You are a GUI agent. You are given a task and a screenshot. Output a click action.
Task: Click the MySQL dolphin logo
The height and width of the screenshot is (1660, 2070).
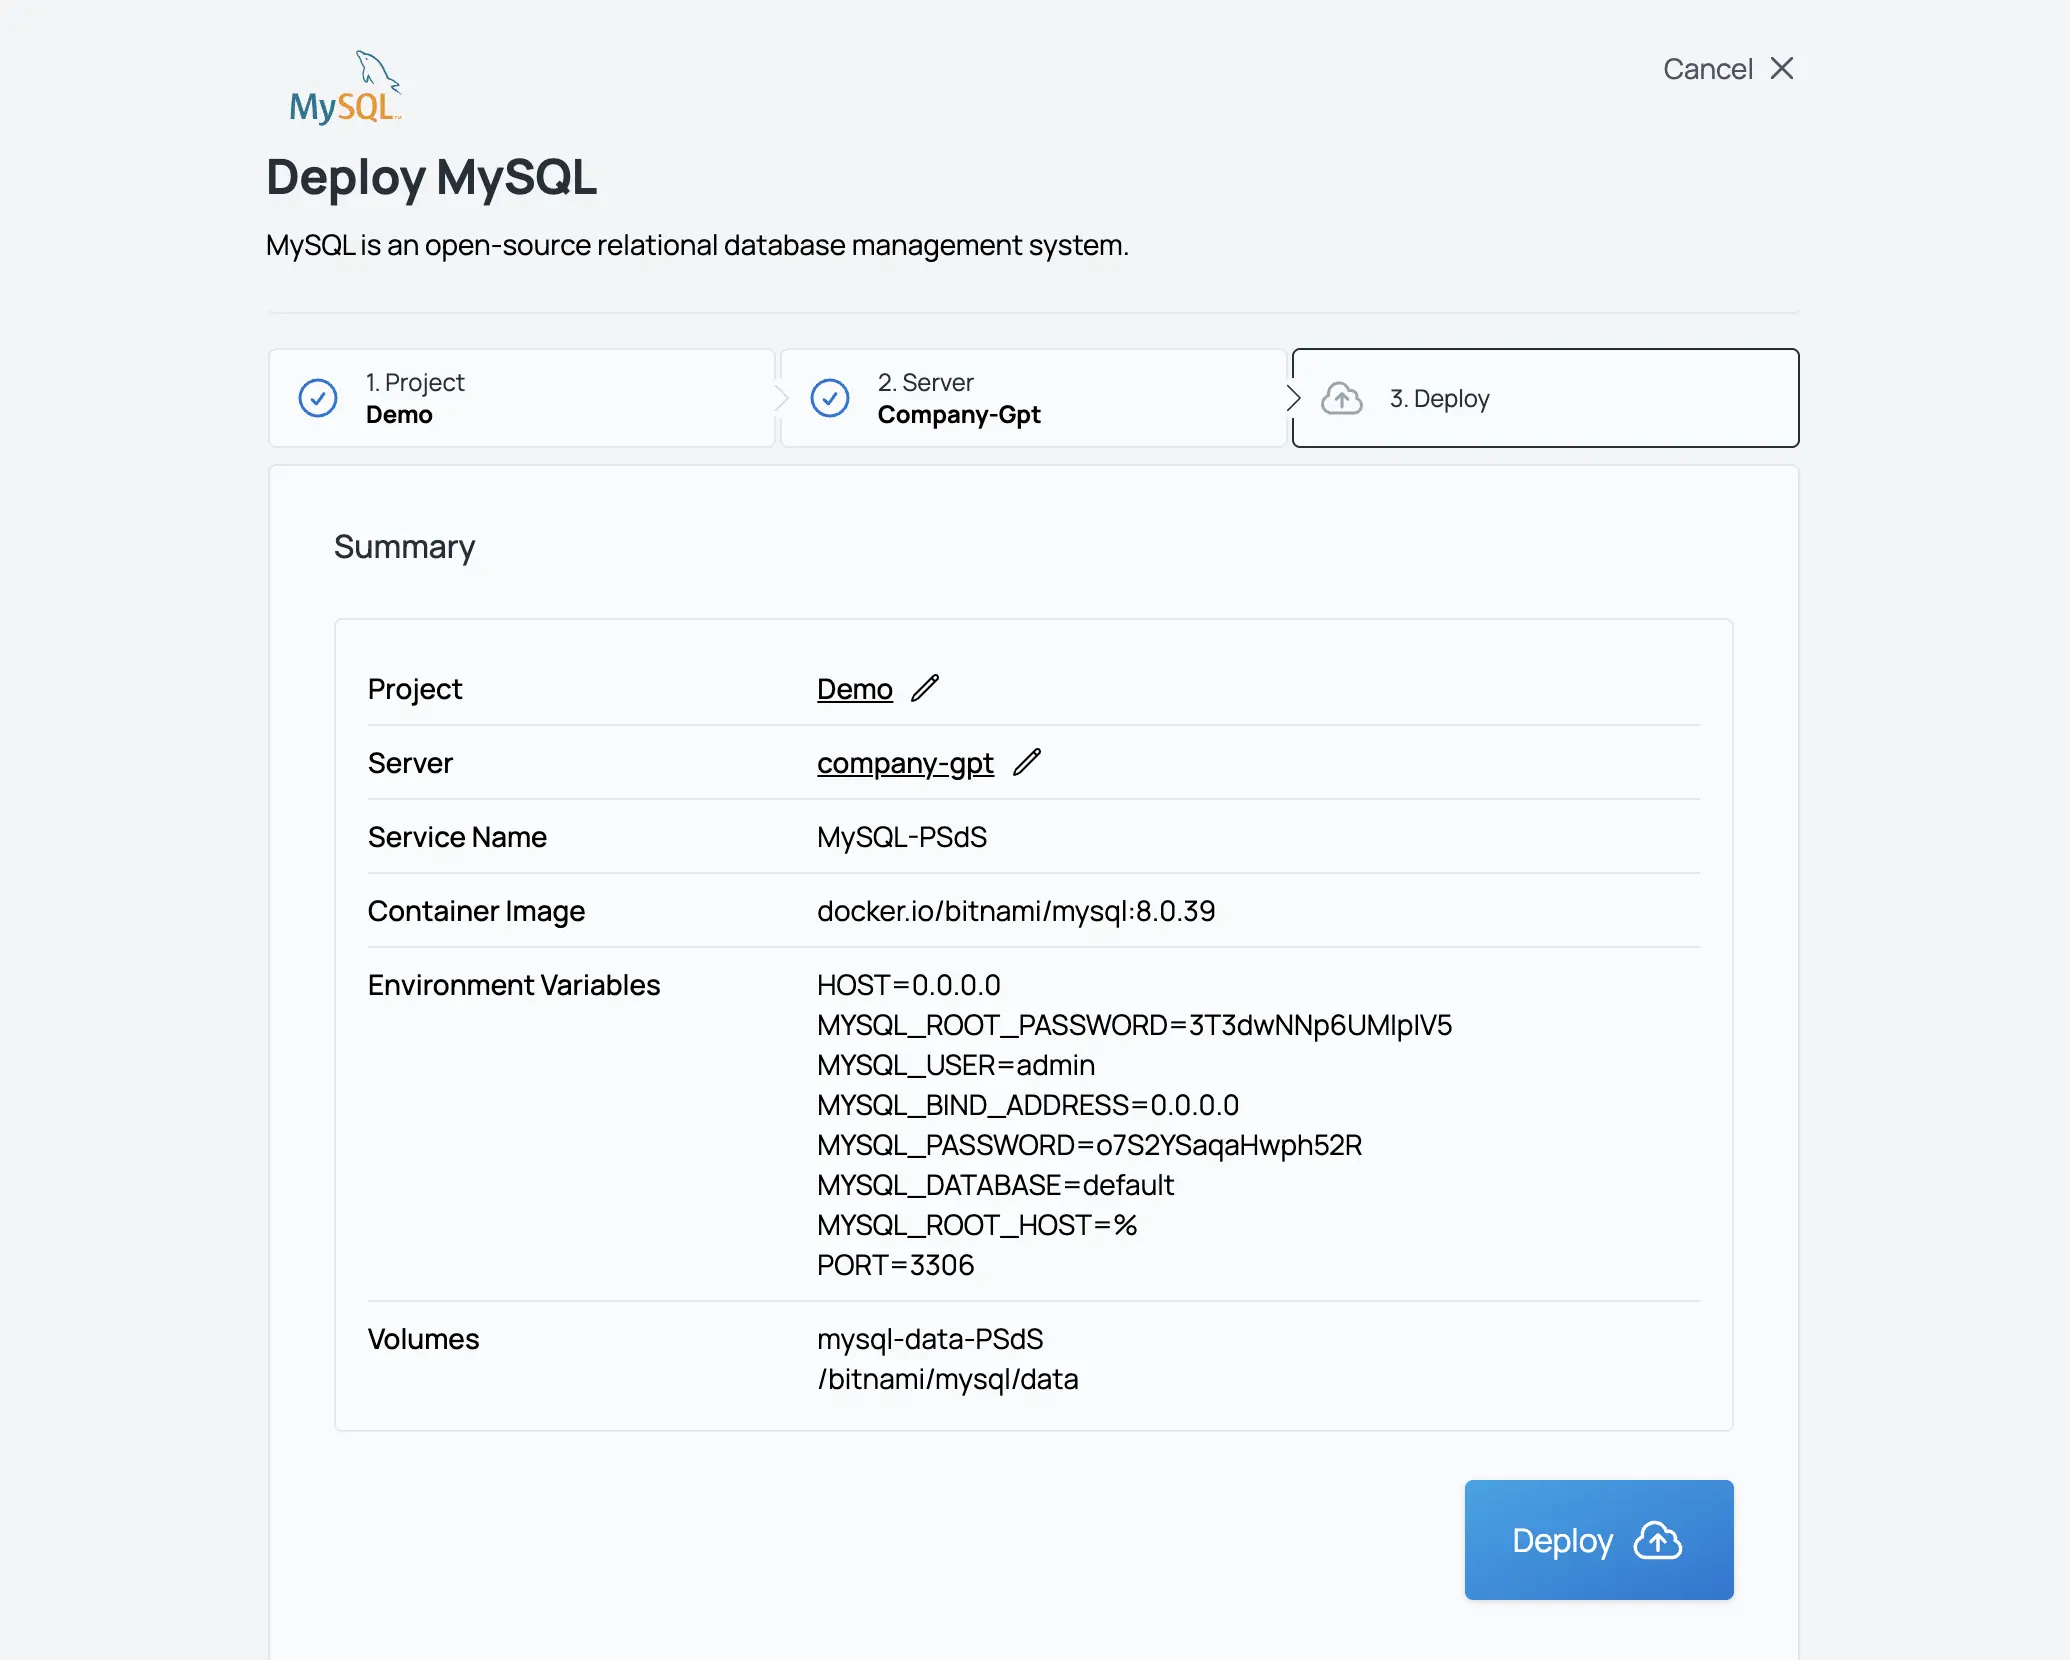click(x=345, y=87)
